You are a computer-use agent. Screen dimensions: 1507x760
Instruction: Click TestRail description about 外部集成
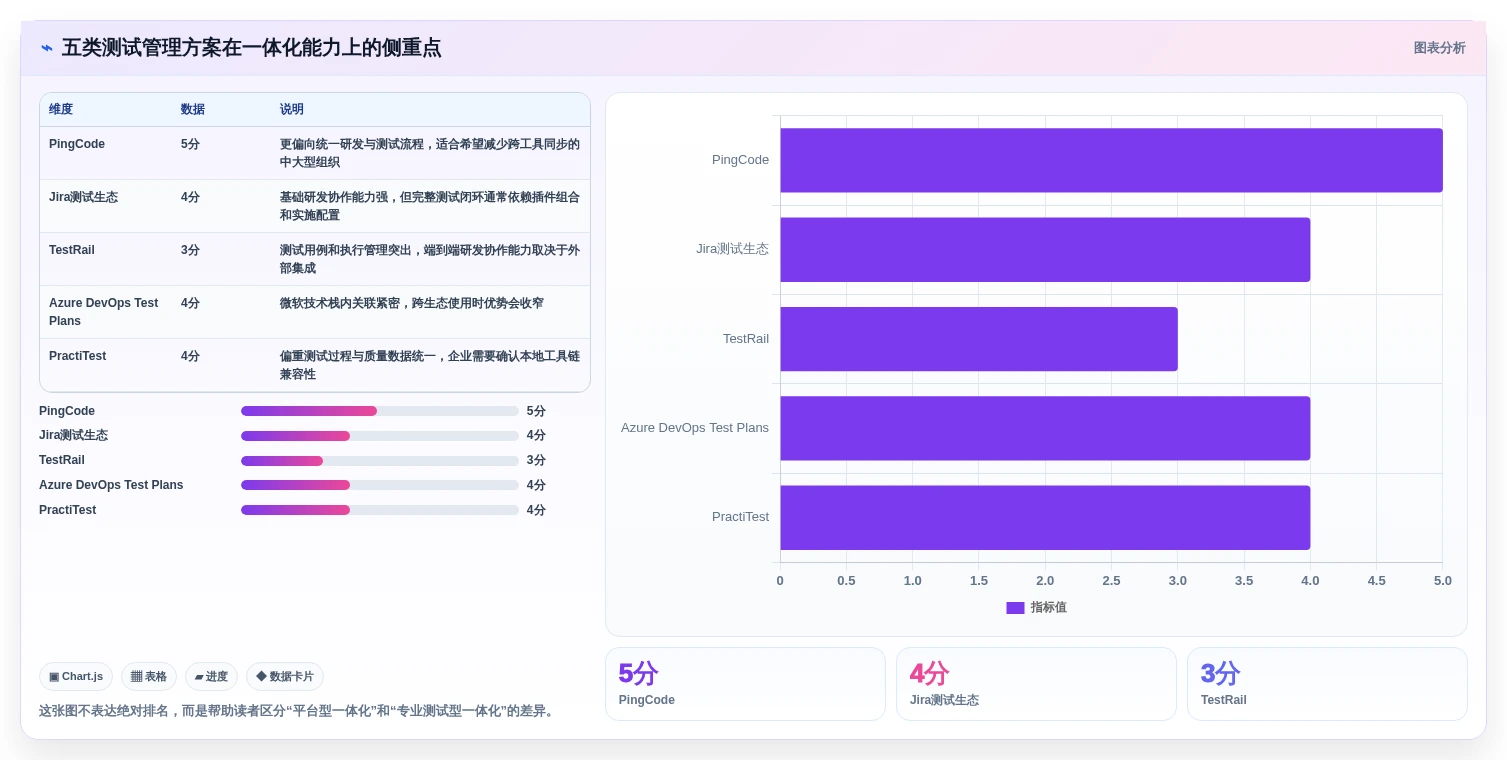430,259
